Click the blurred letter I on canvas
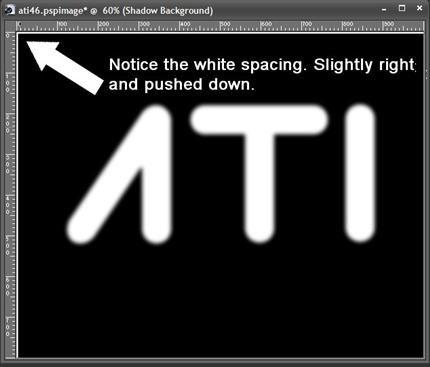Screen dimensions: 430x367 coord(360,173)
